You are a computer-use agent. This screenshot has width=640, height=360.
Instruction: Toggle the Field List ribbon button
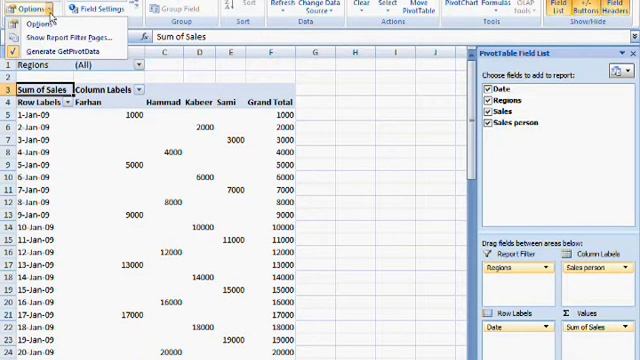pyautogui.click(x=558, y=7)
